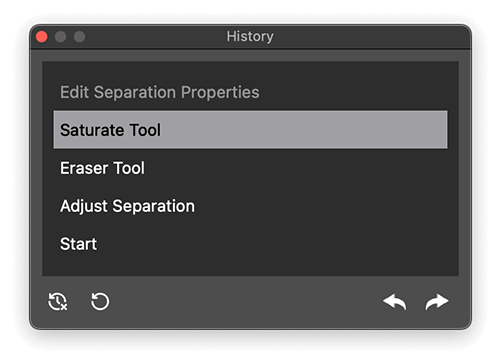This screenshot has height=362, width=500.
Task: Click the circular revert arrow icon
Action: coord(100,301)
